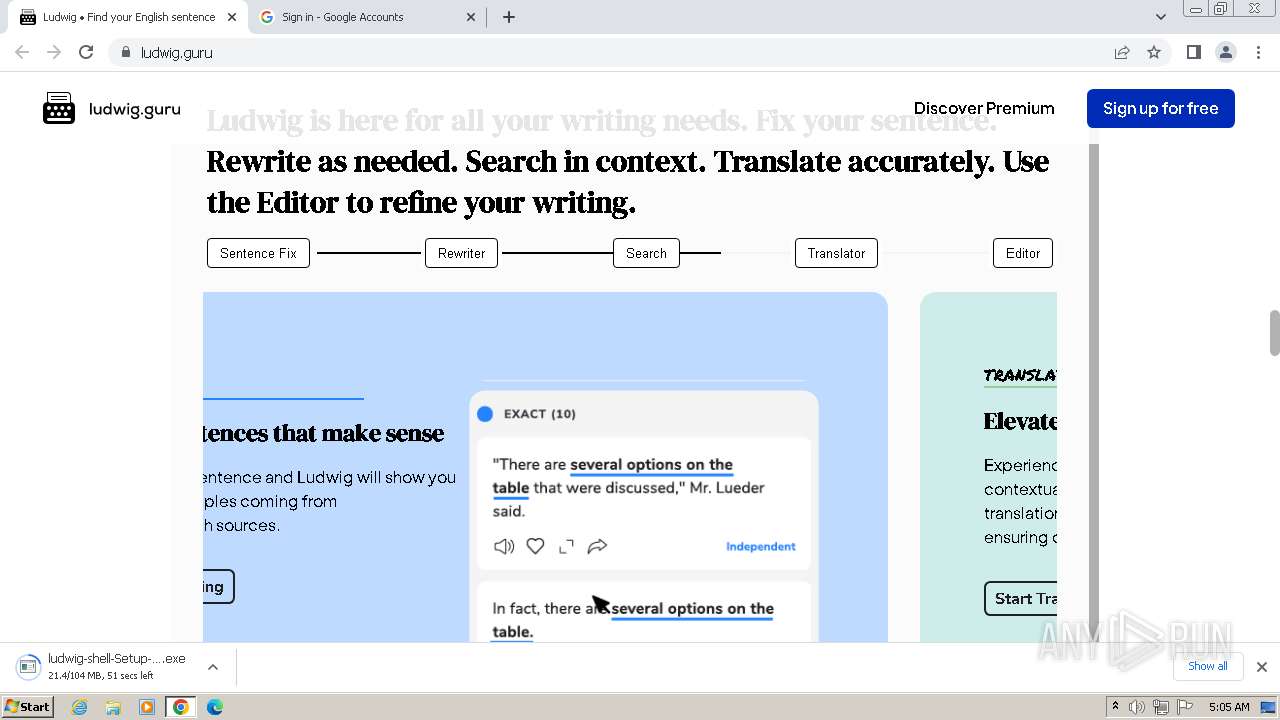Viewport: 1280px width, 720px height.
Task: Favorite the sentence with the heart icon
Action: tap(536, 546)
